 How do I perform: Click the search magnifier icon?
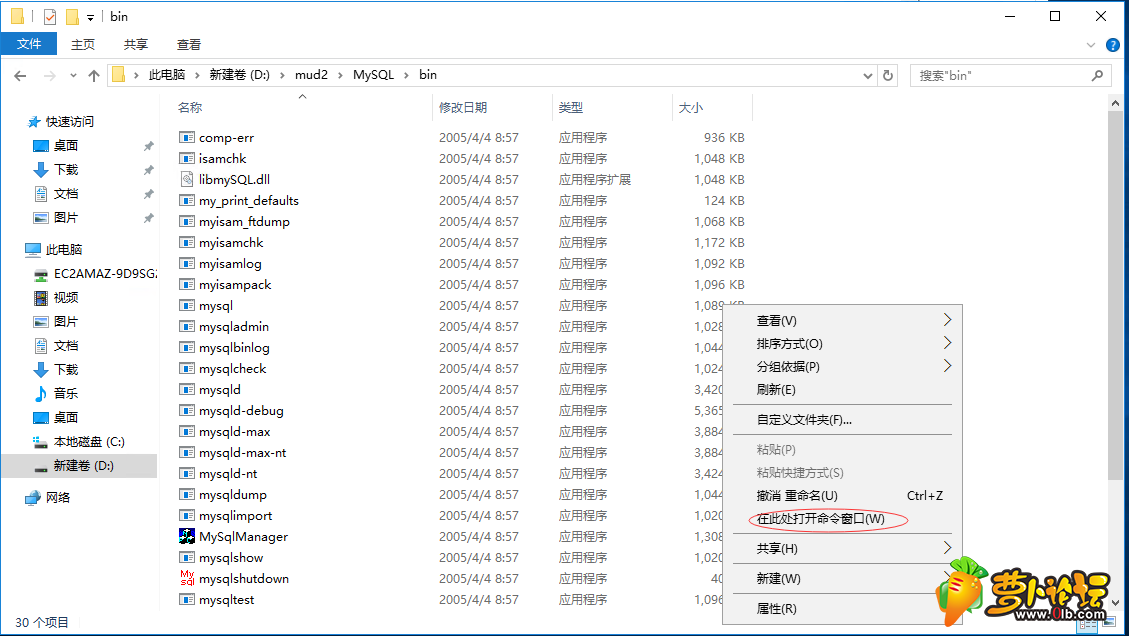(1097, 76)
